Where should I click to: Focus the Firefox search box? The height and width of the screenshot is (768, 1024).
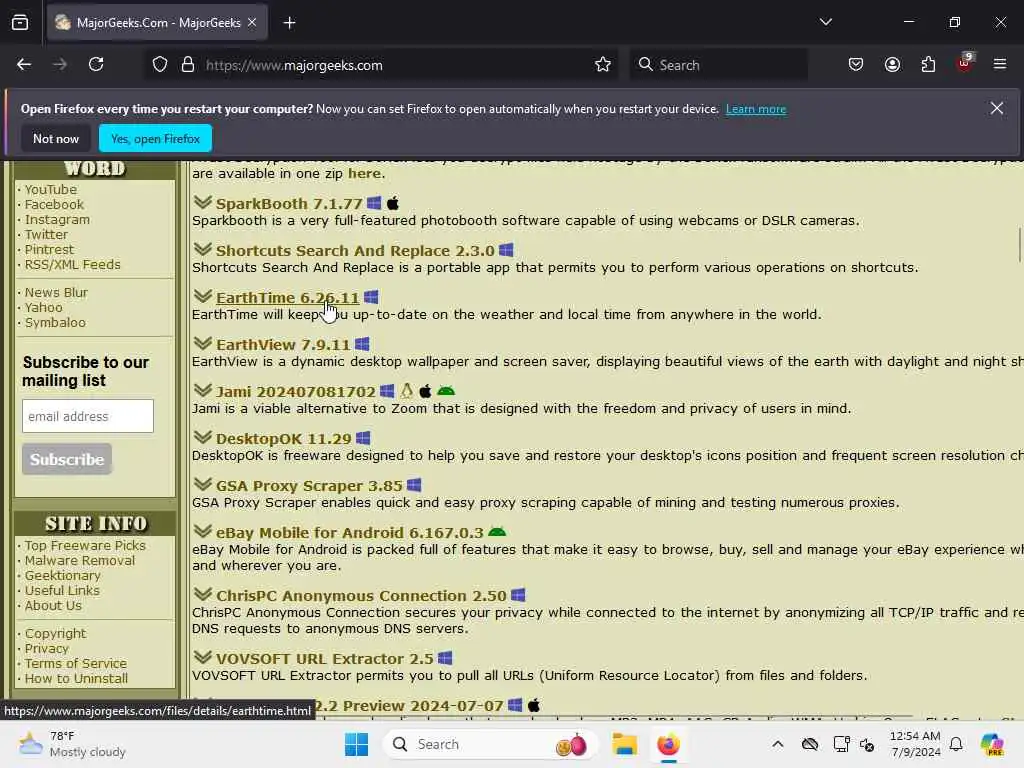719,65
